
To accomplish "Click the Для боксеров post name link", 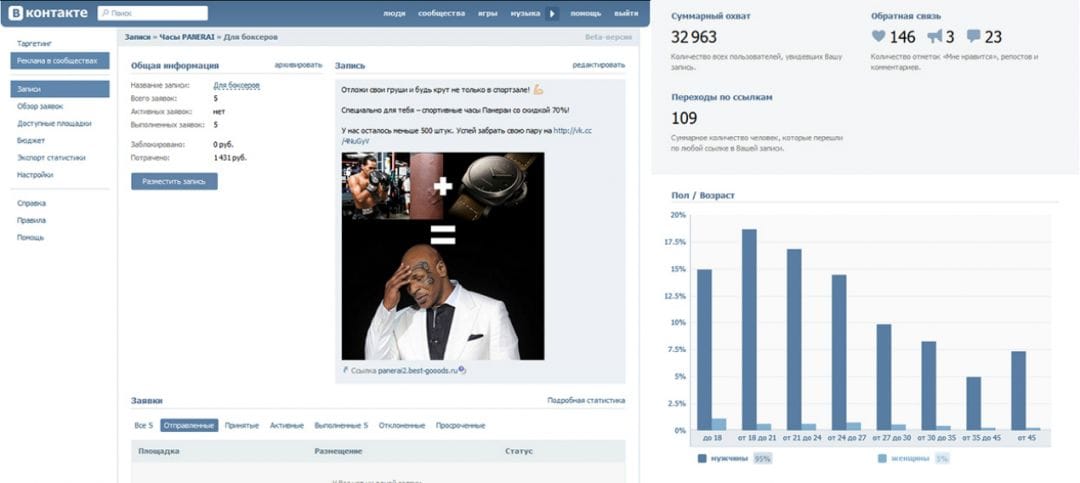I will (236, 85).
